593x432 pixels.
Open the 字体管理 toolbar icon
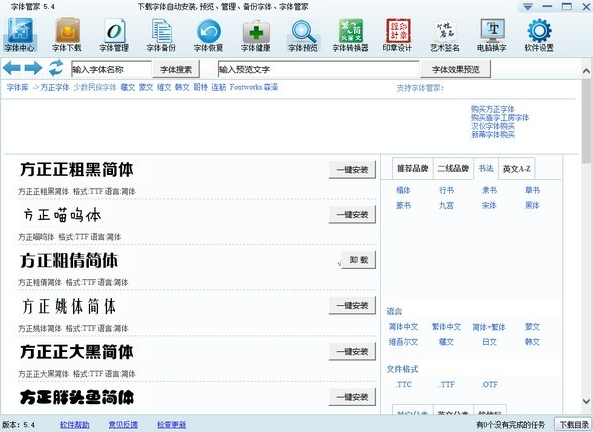pos(114,35)
